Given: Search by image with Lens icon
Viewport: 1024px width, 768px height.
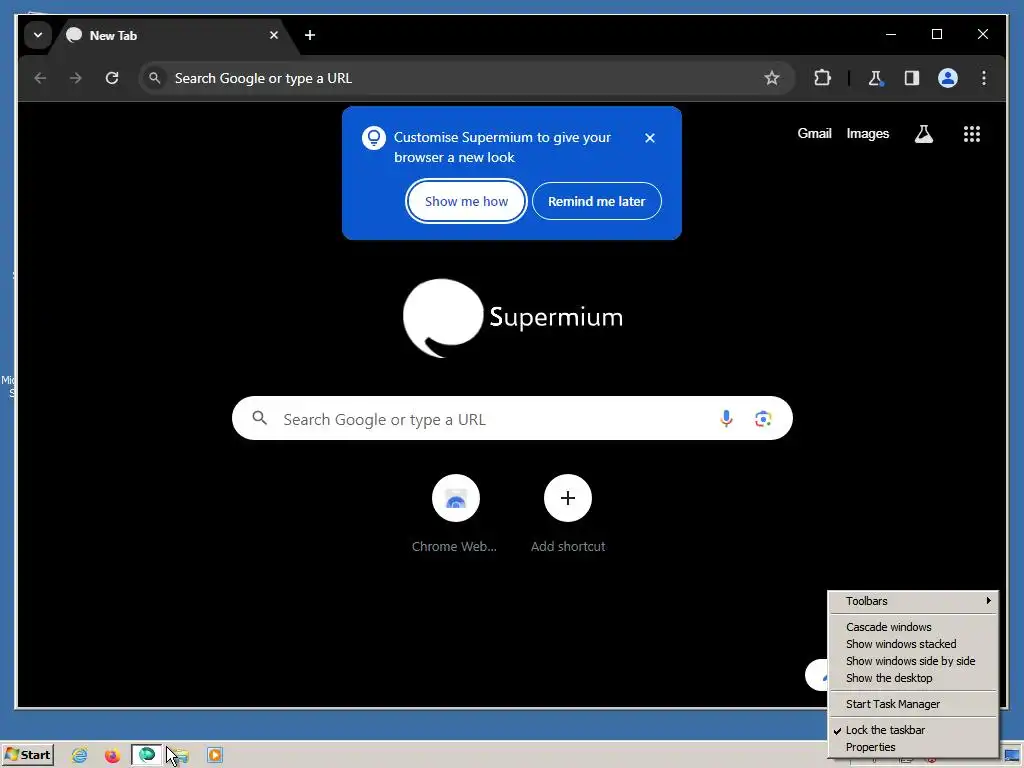Looking at the screenshot, I should pos(763,419).
